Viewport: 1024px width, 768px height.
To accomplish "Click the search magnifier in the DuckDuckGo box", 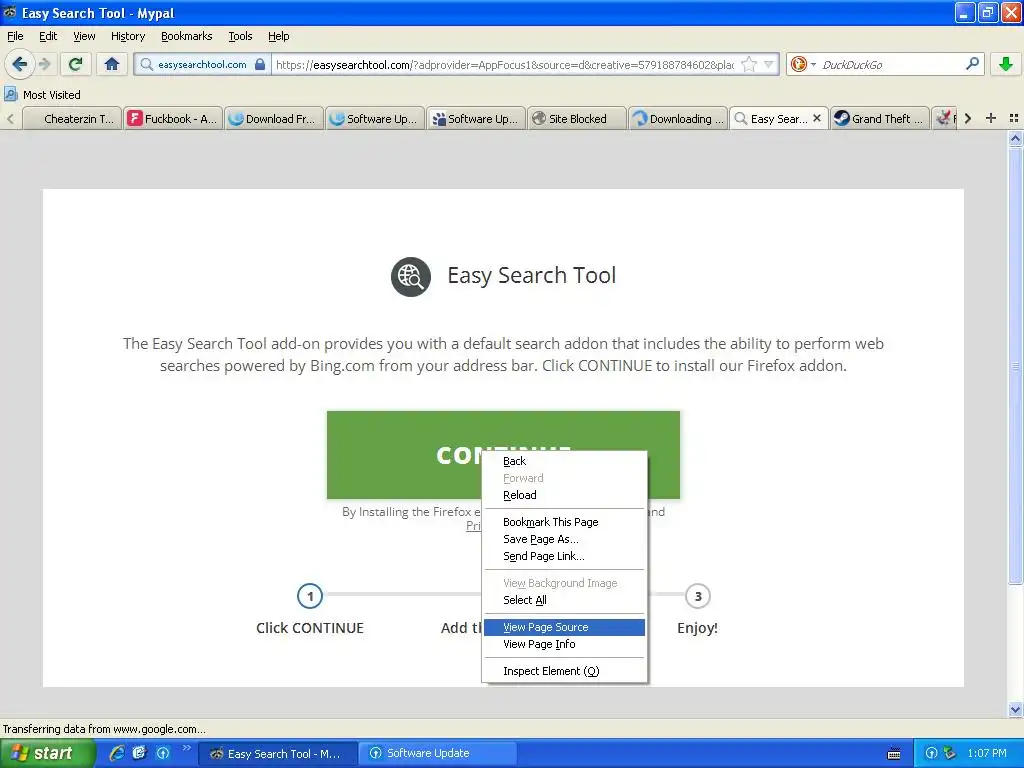I will [x=972, y=64].
